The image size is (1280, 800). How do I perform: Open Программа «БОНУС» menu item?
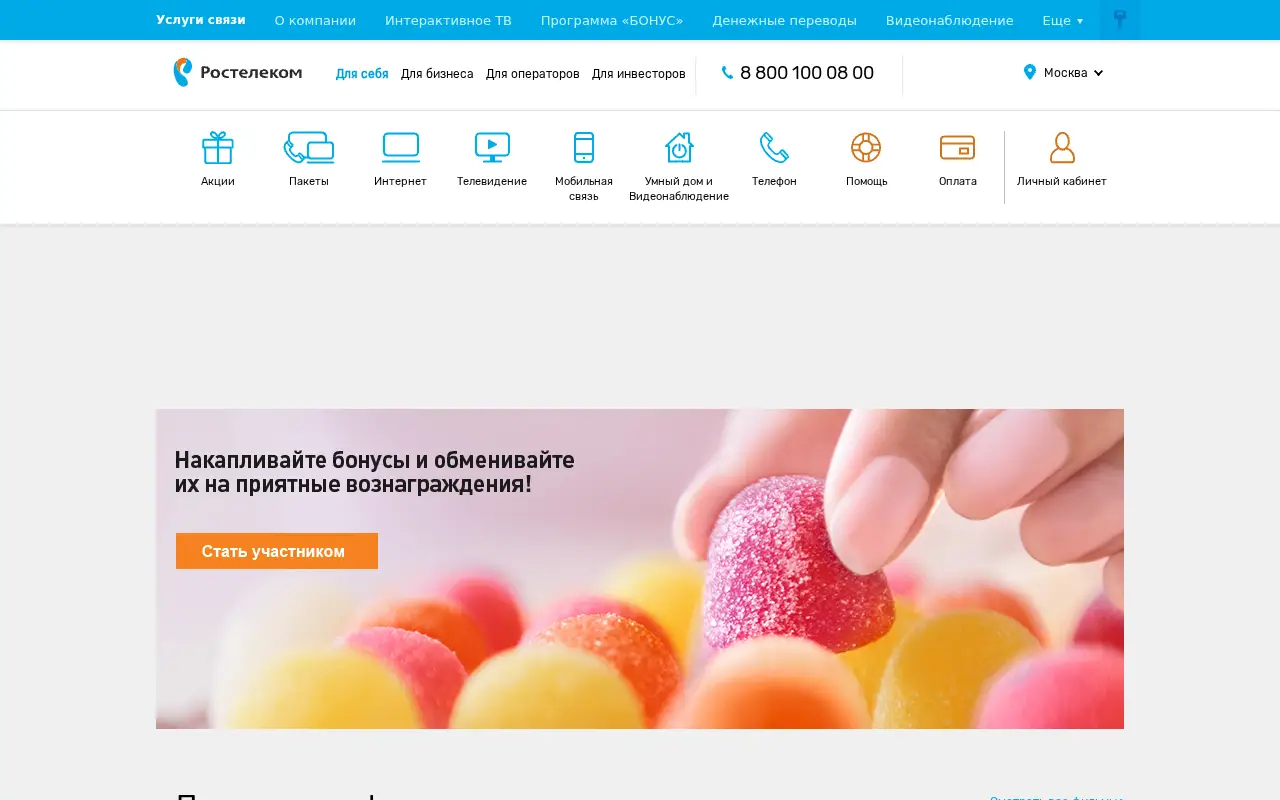coord(612,20)
